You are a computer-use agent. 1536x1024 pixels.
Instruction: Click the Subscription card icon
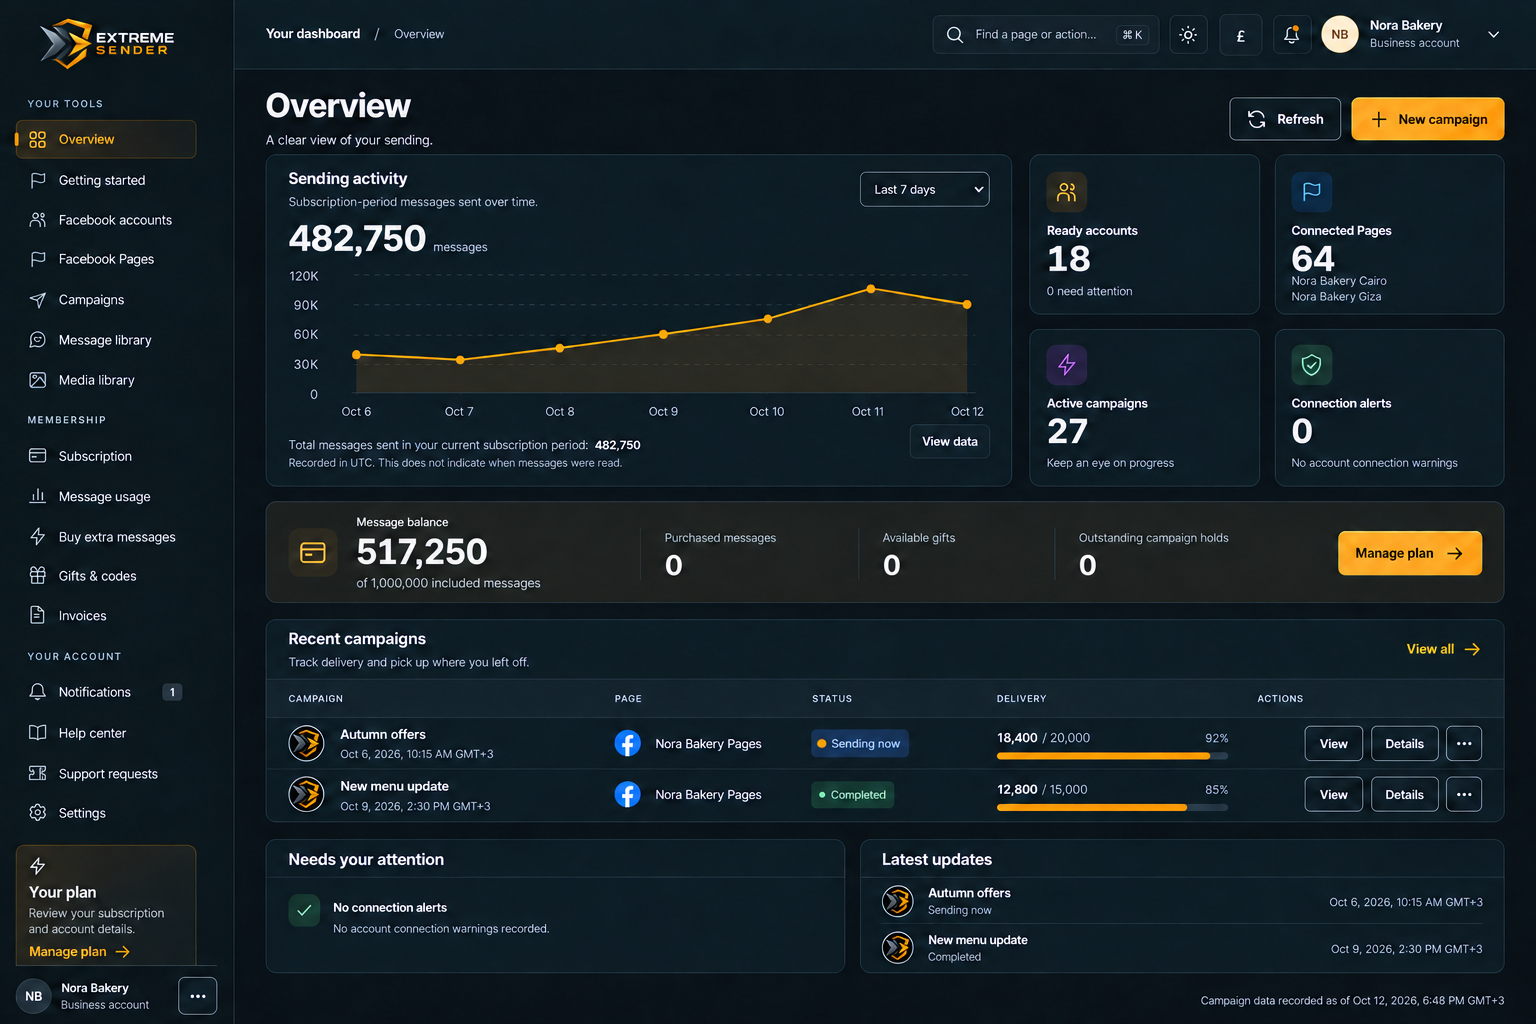coord(38,456)
